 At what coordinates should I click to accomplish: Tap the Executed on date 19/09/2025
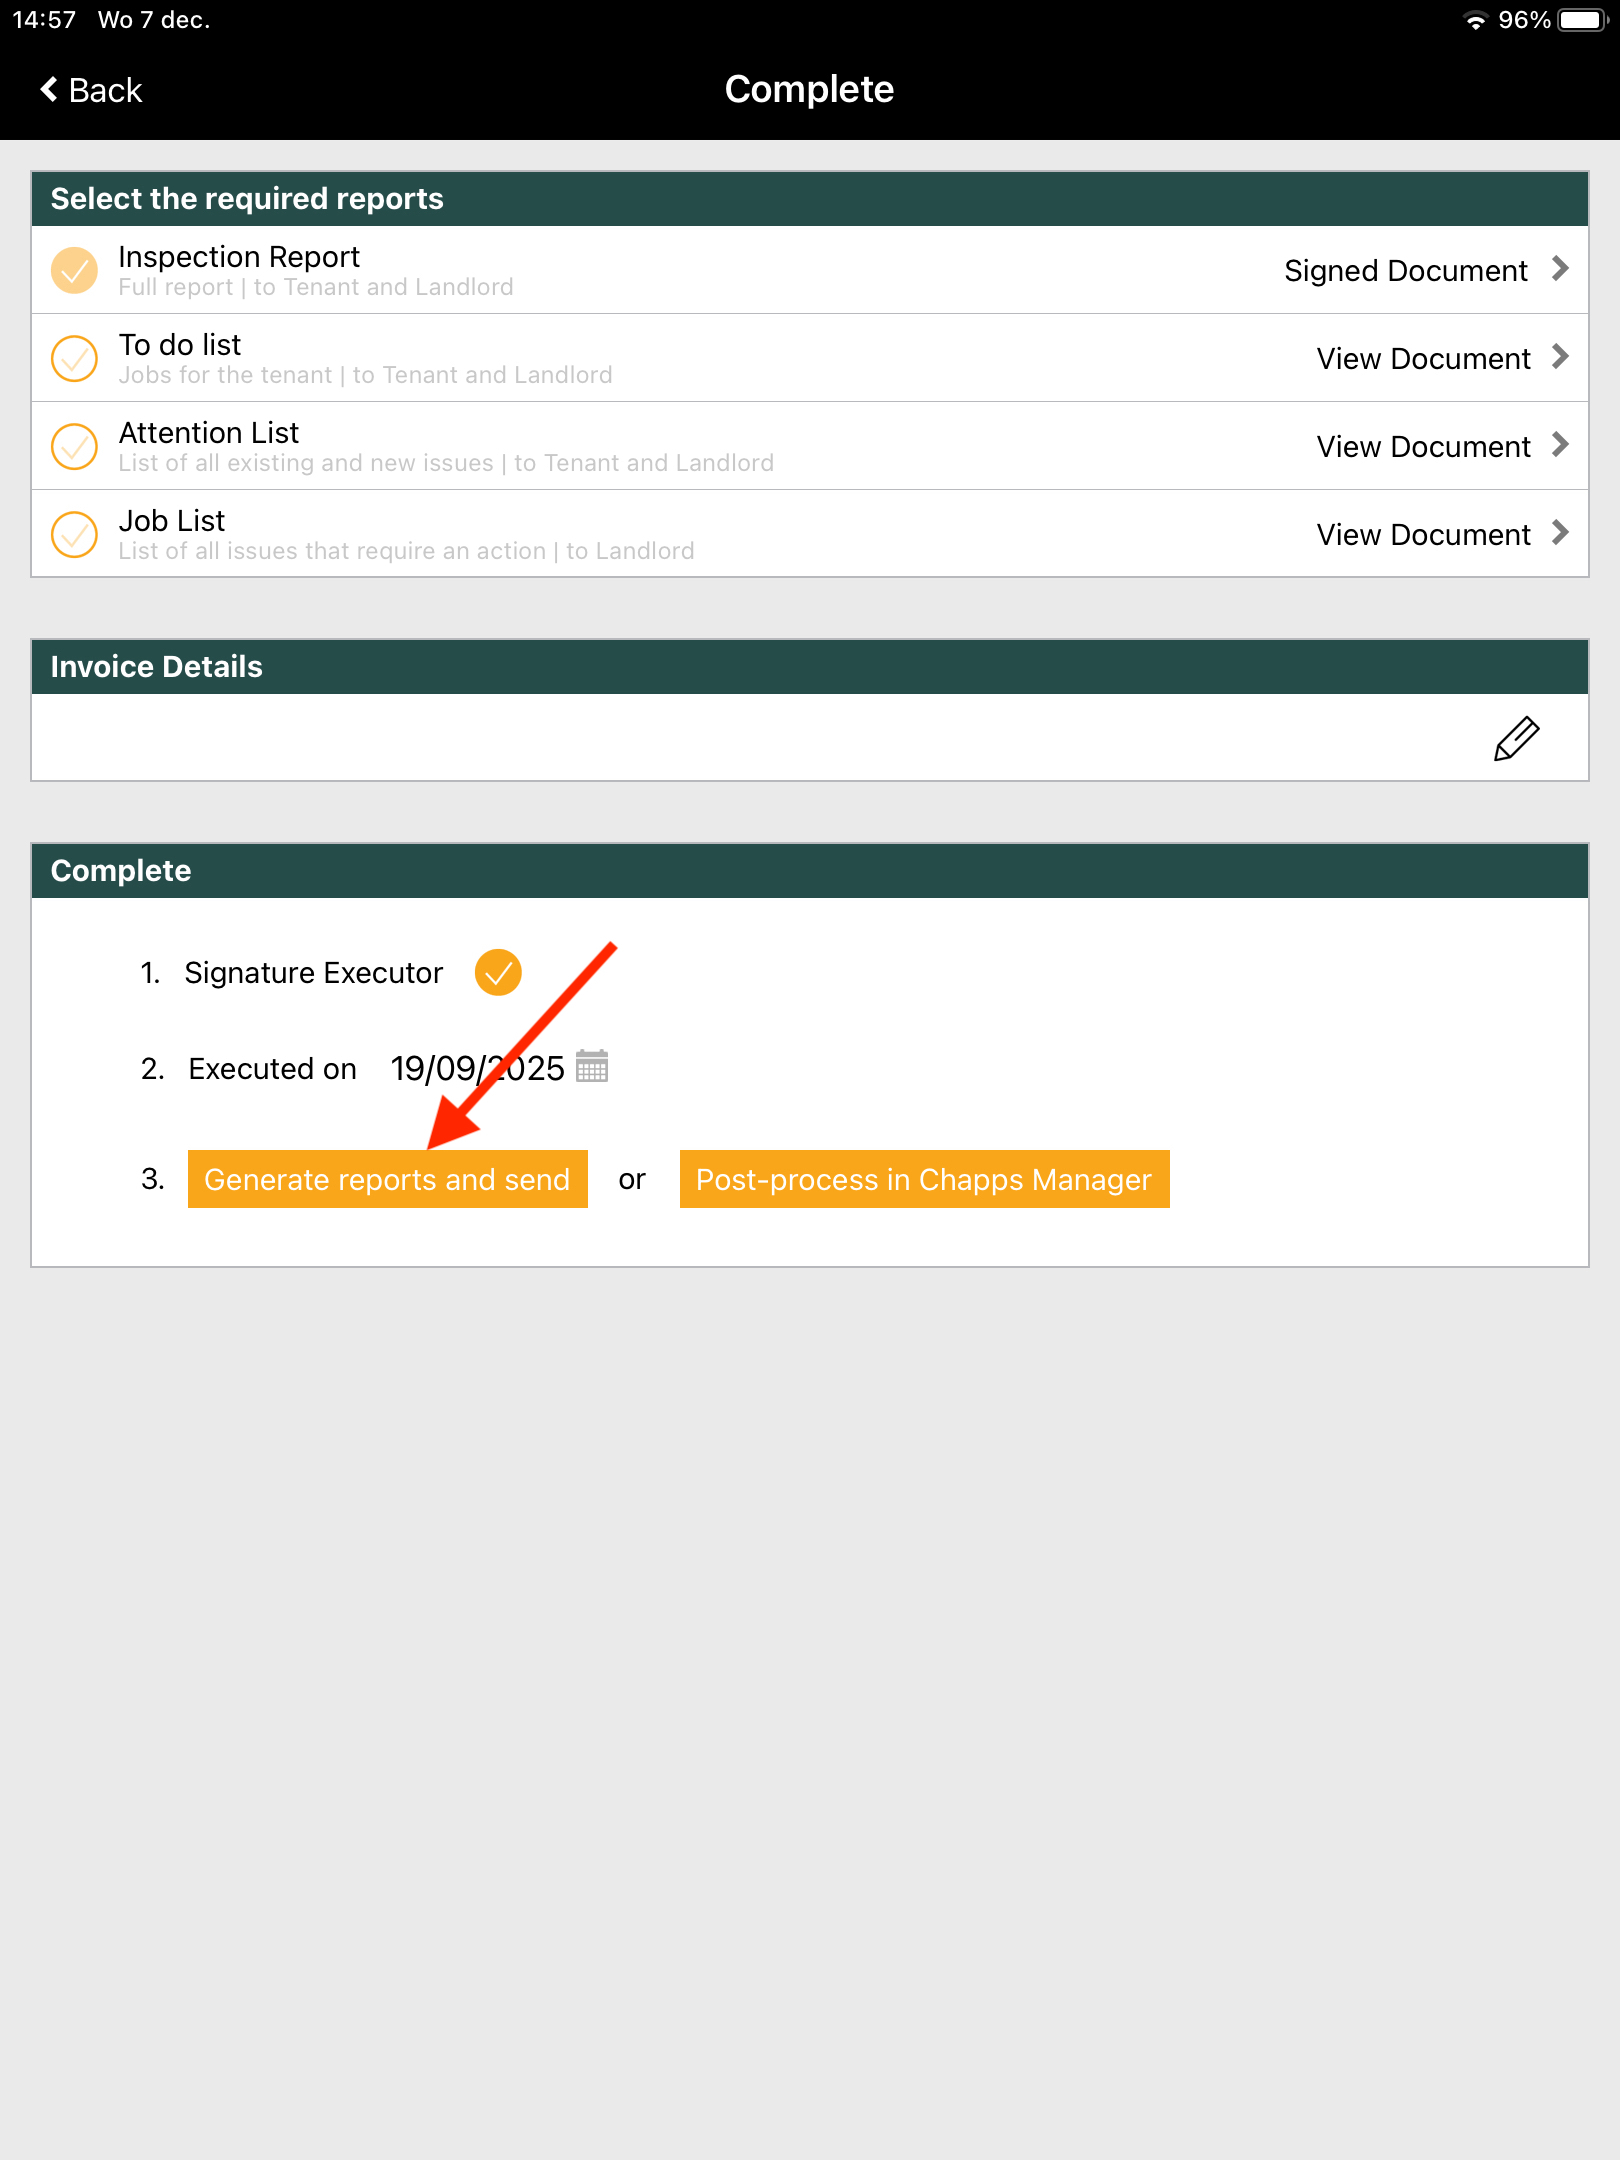tap(477, 1069)
